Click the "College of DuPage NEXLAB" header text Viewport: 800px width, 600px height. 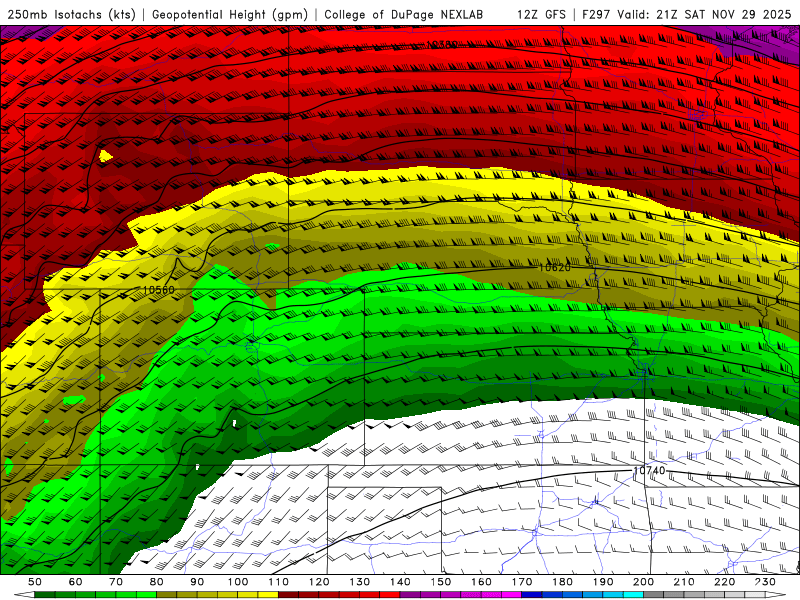(x=404, y=14)
